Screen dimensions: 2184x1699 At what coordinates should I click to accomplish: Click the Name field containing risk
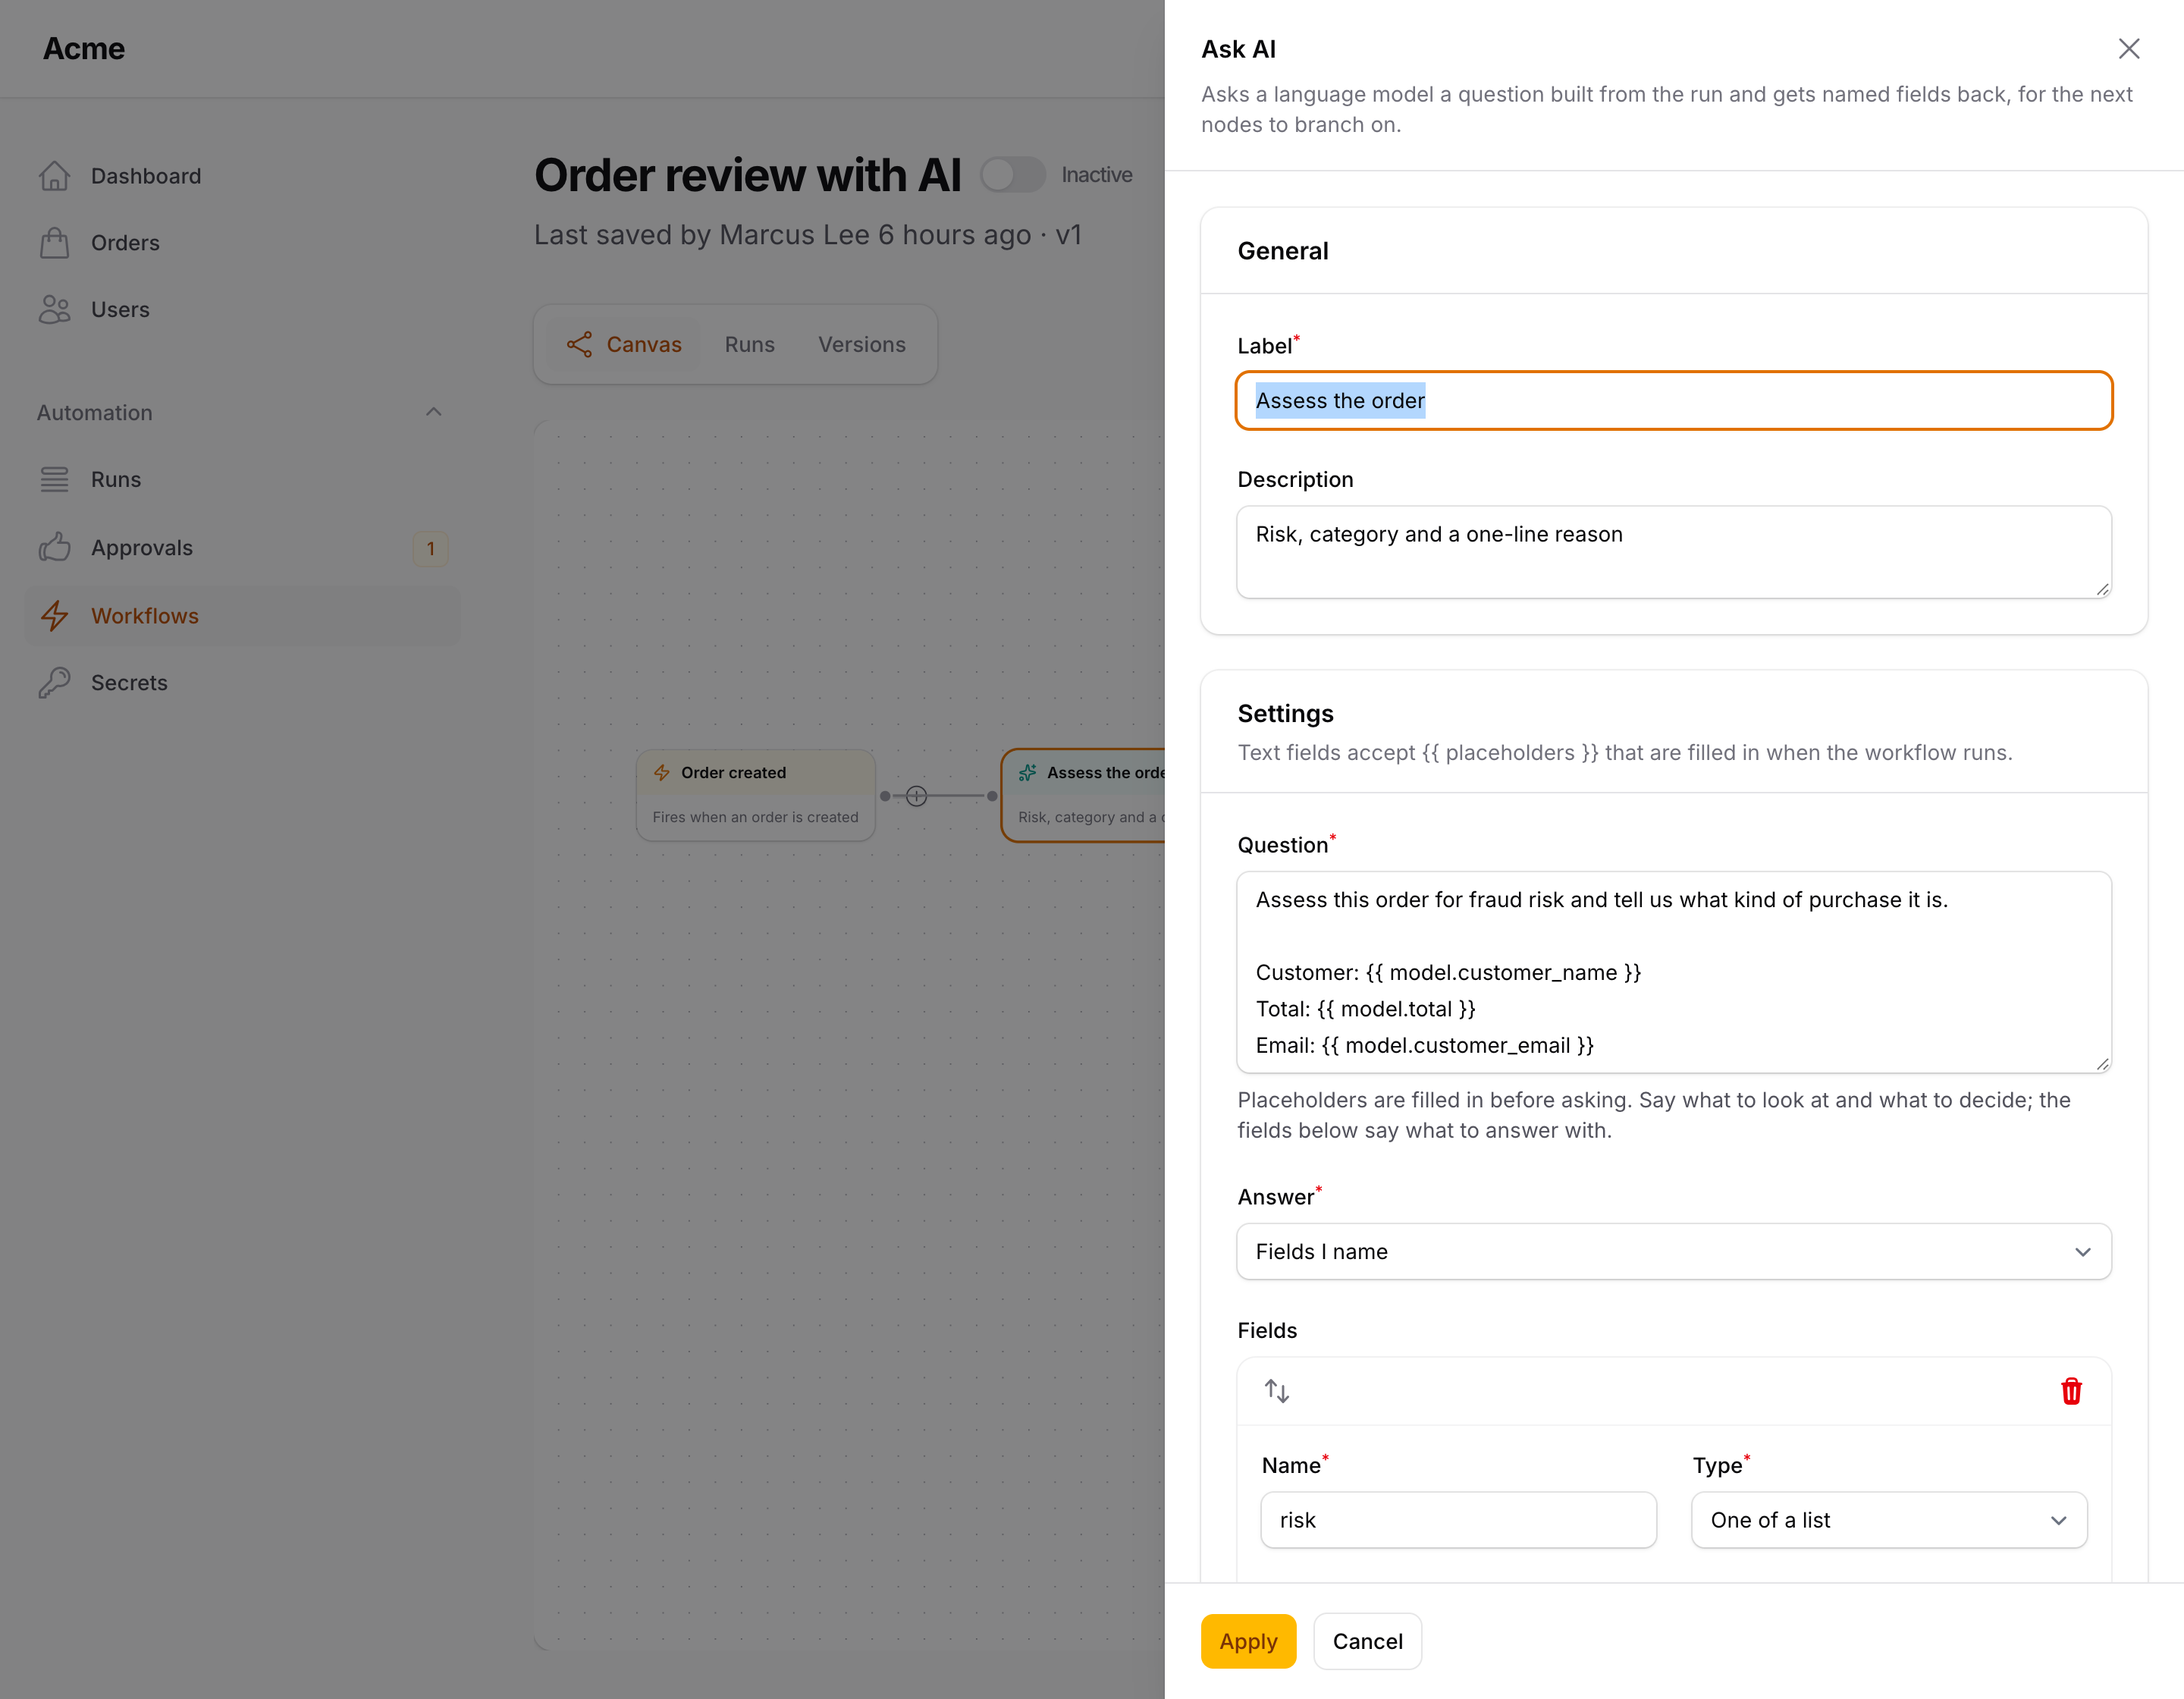point(1458,1520)
